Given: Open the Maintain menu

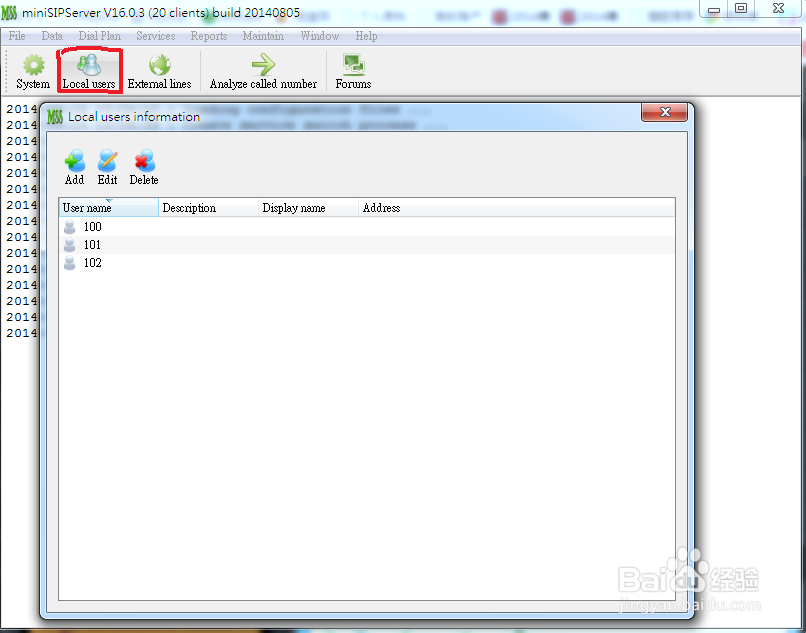Looking at the screenshot, I should [263, 36].
